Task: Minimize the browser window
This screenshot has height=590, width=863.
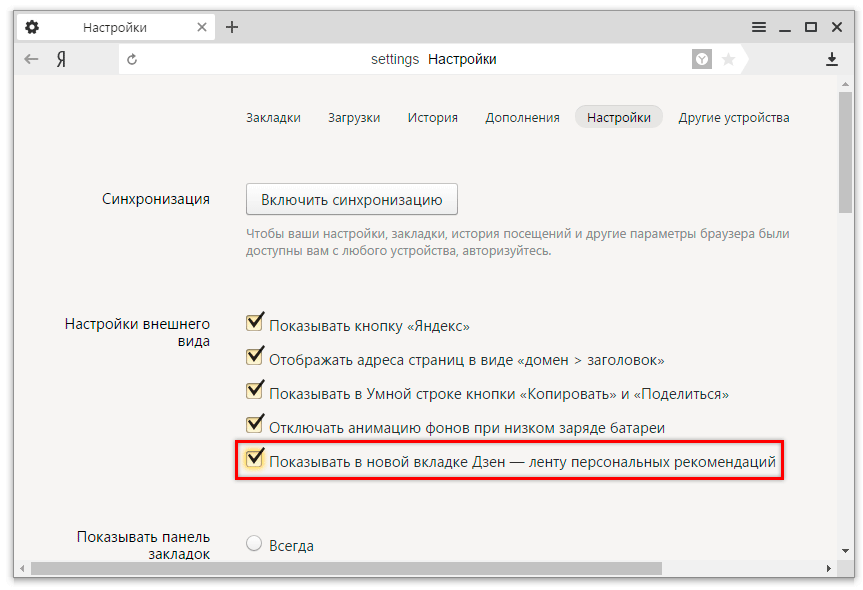Action: 785,28
